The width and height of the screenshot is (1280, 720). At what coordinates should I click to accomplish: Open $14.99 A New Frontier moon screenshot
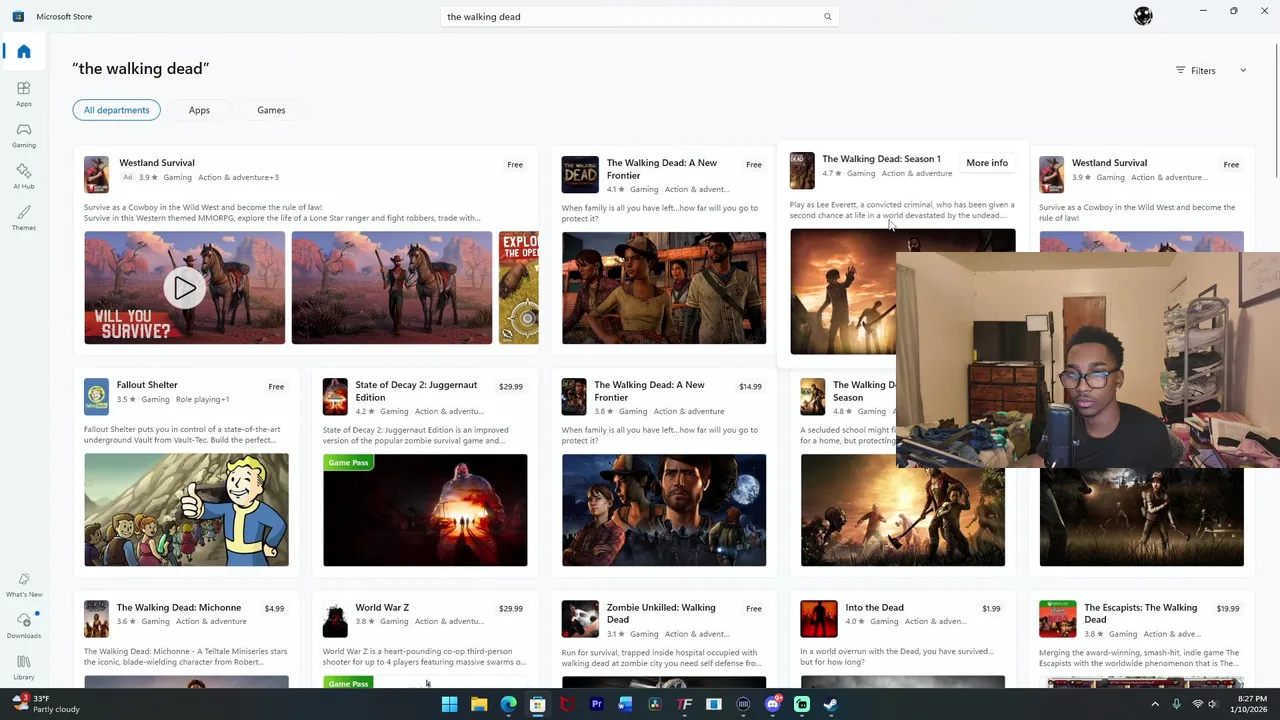point(664,510)
